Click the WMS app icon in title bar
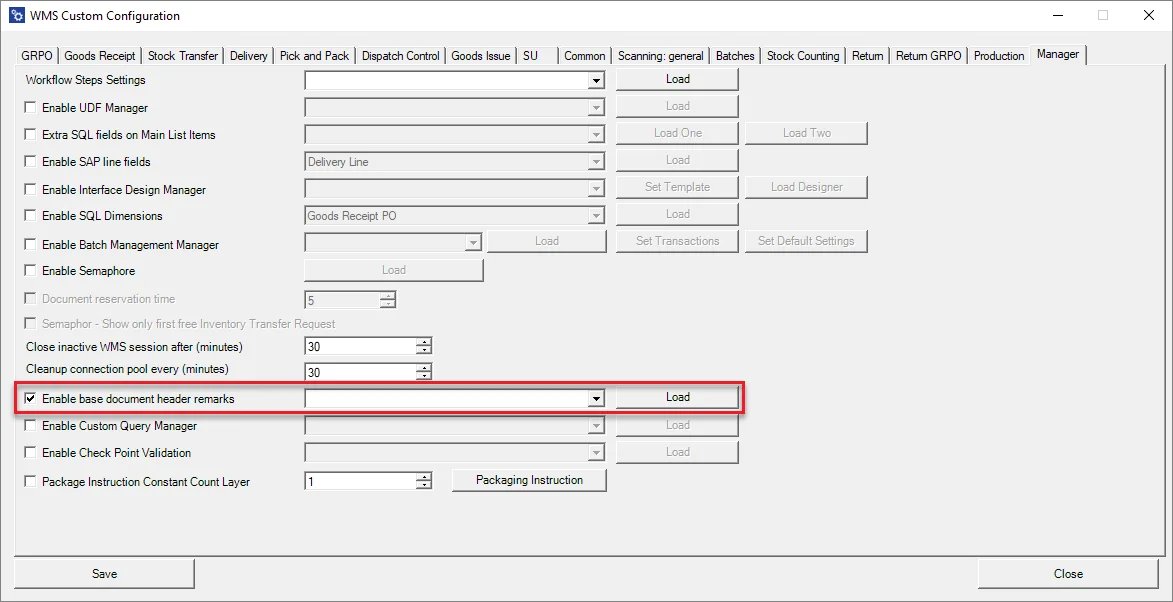This screenshot has width=1173, height=602. click(x=16, y=16)
